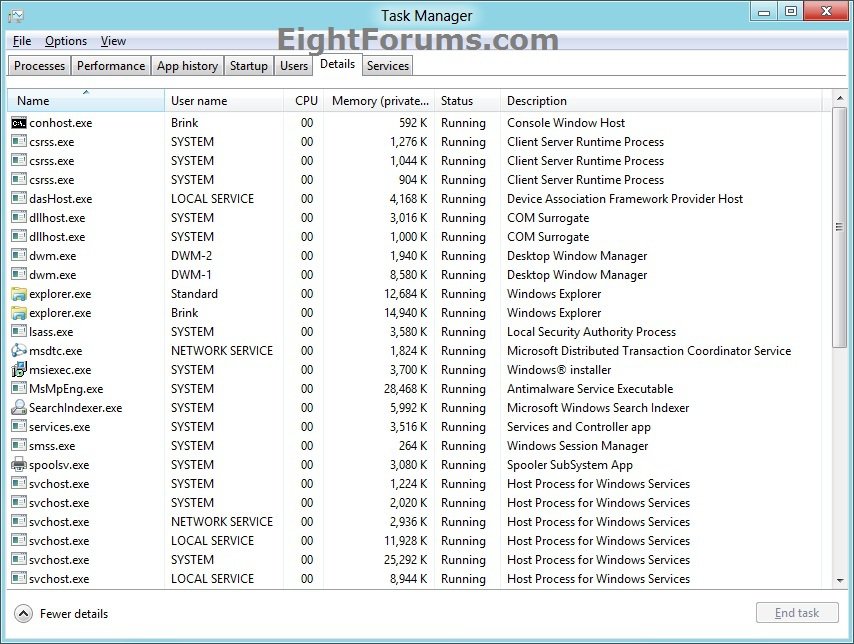Switch to the Services tab
Image resolution: width=854 pixels, height=644 pixels.
[387, 66]
